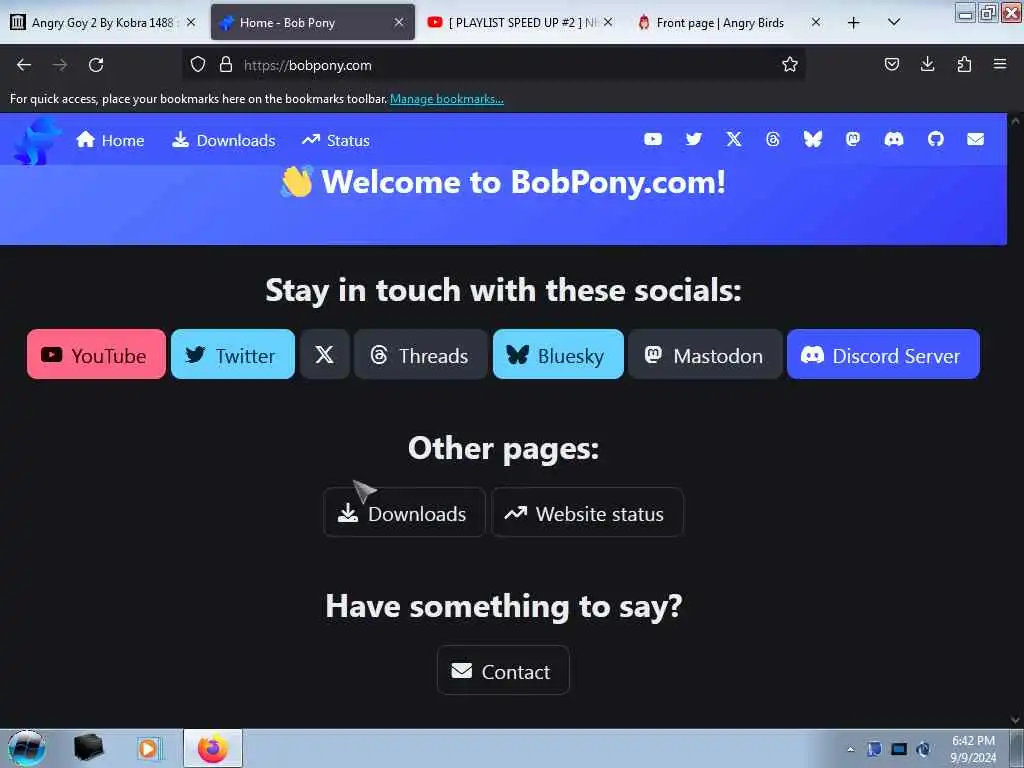This screenshot has height=768, width=1024.
Task: Join via Discord Server button
Action: (883, 355)
